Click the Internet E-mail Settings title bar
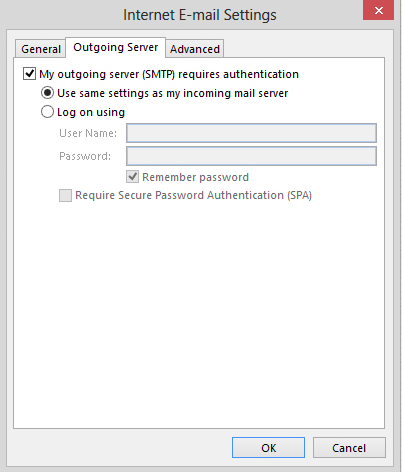 tap(200, 15)
